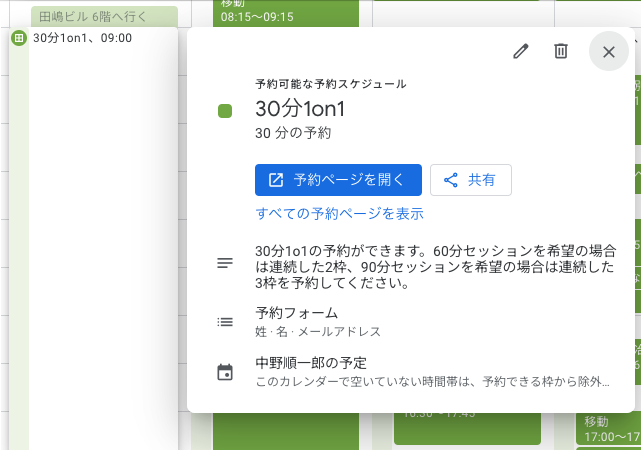Click the 姓 · 名 · メールアドレス form fields text

318,331
